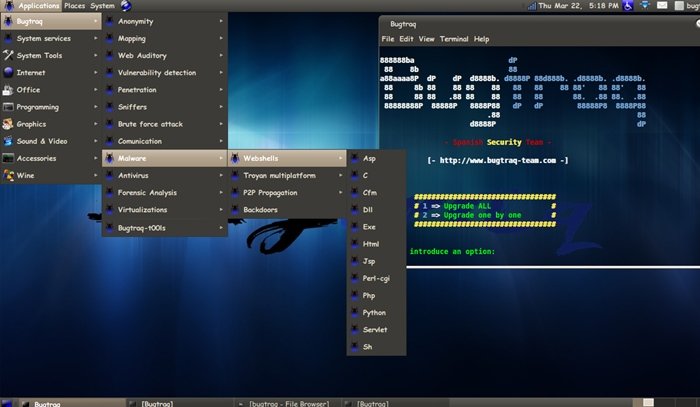This screenshot has height=407, width=700.
Task: Click the Graphics palette icon
Action: pos(8,124)
